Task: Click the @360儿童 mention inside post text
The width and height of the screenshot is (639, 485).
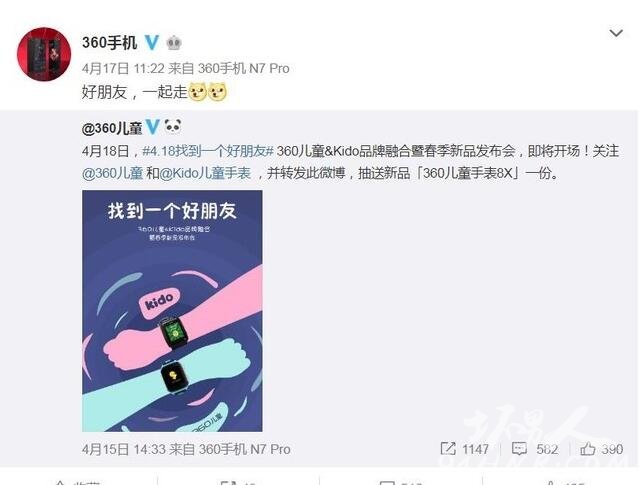Action: 112,173
